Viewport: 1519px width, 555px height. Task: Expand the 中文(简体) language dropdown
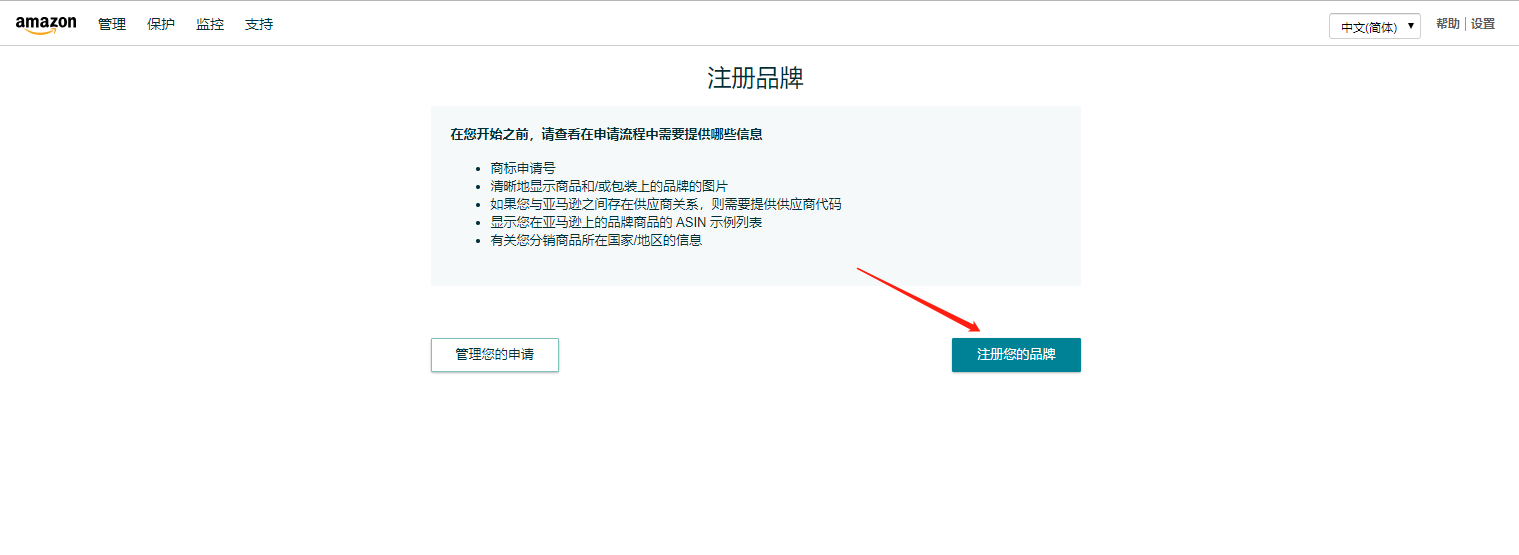tap(1375, 27)
